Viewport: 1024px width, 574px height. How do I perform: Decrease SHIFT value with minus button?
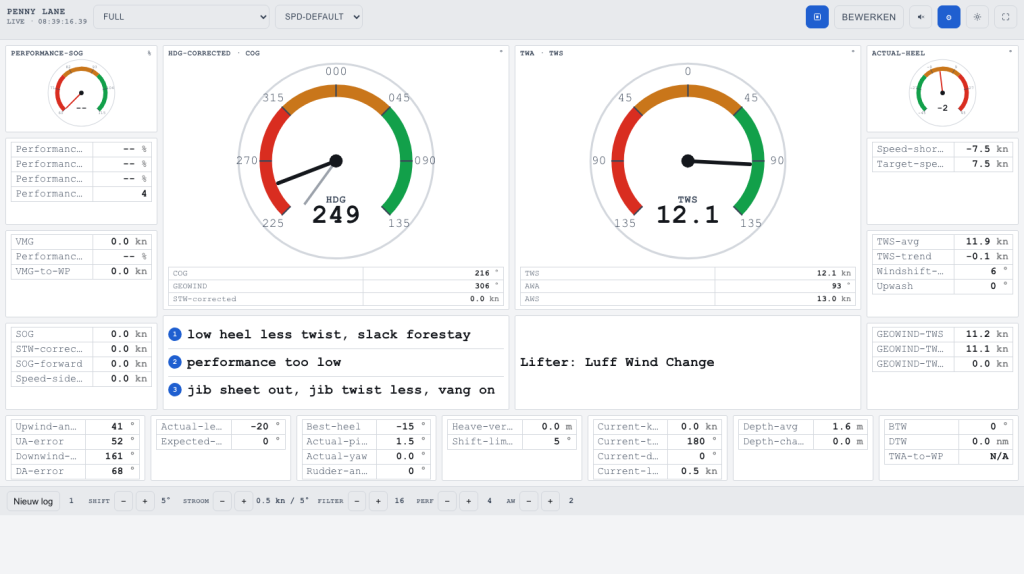pos(123,501)
